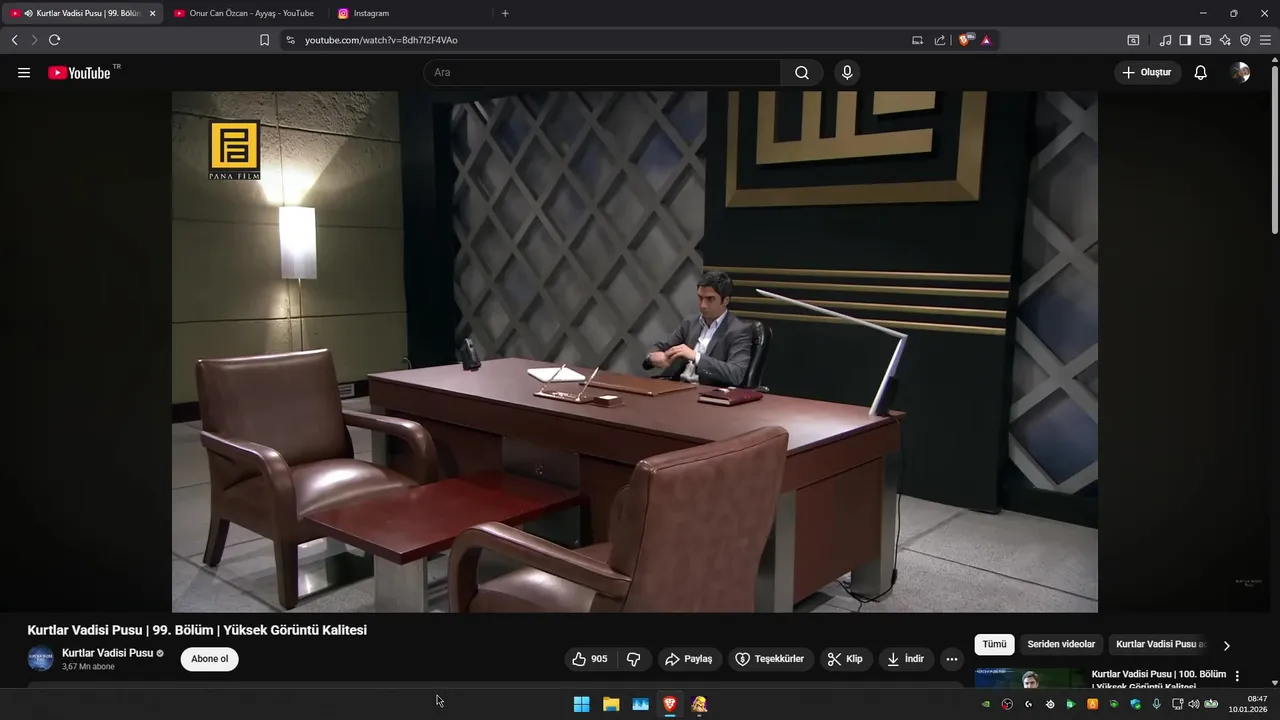
Task: Dislike the video with thumbs down
Action: click(634, 659)
